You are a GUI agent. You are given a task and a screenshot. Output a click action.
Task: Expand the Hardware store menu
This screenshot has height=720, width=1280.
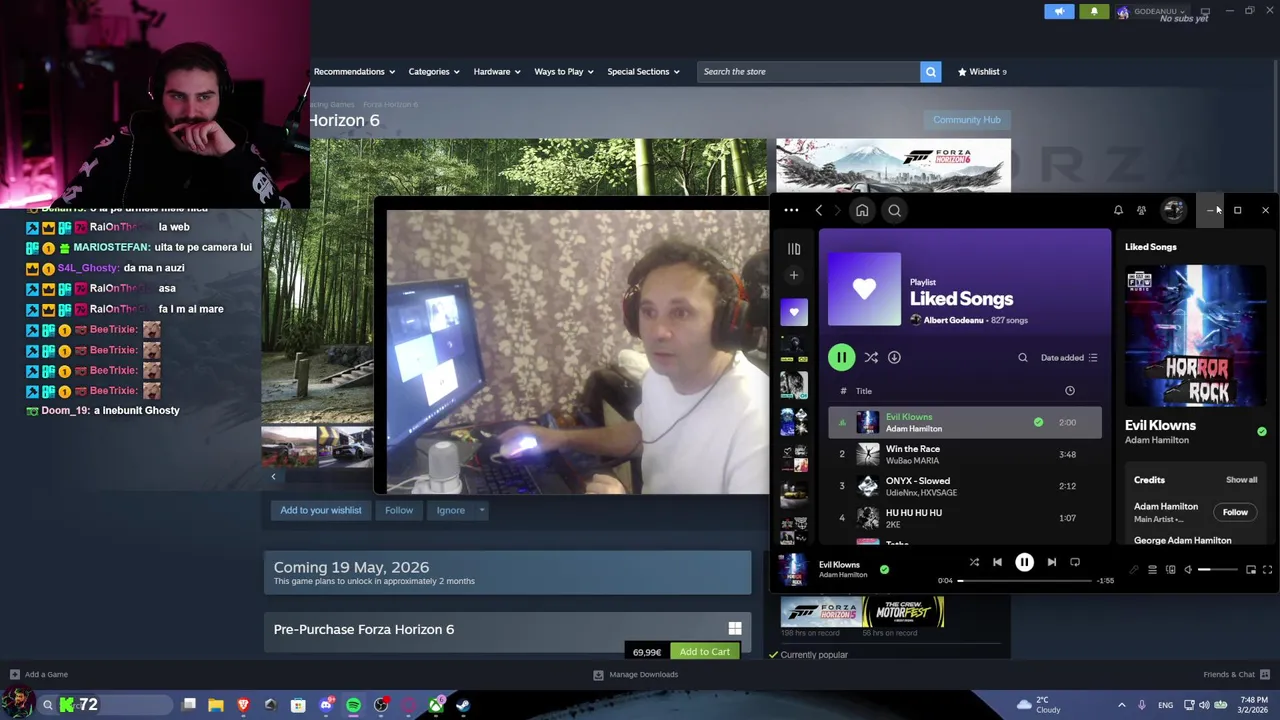tap(497, 72)
